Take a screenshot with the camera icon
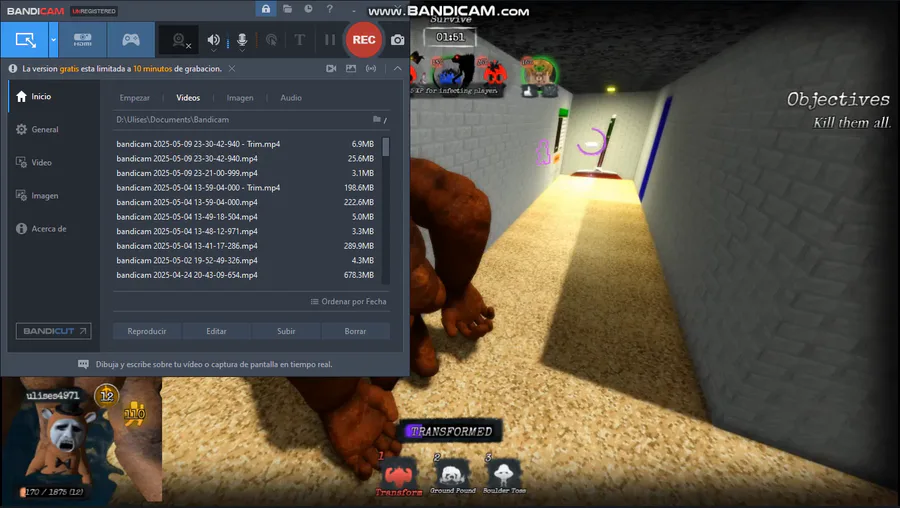900x508 pixels. [397, 40]
